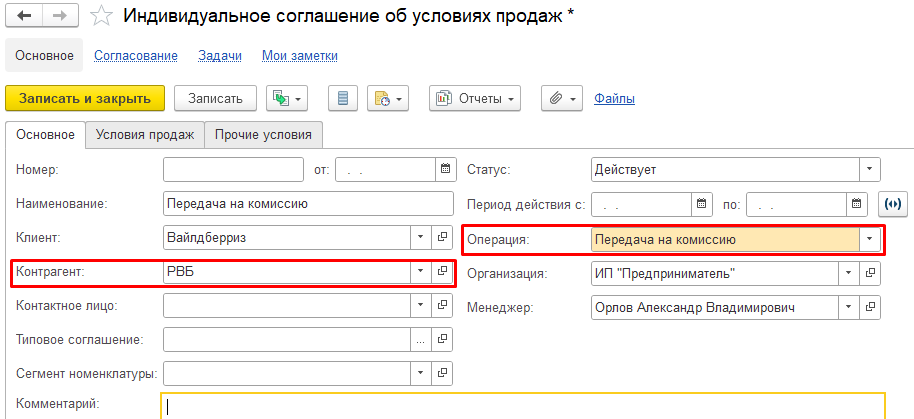Click the list-view icon button in toolbar
The image size is (914, 419).
[343, 98]
